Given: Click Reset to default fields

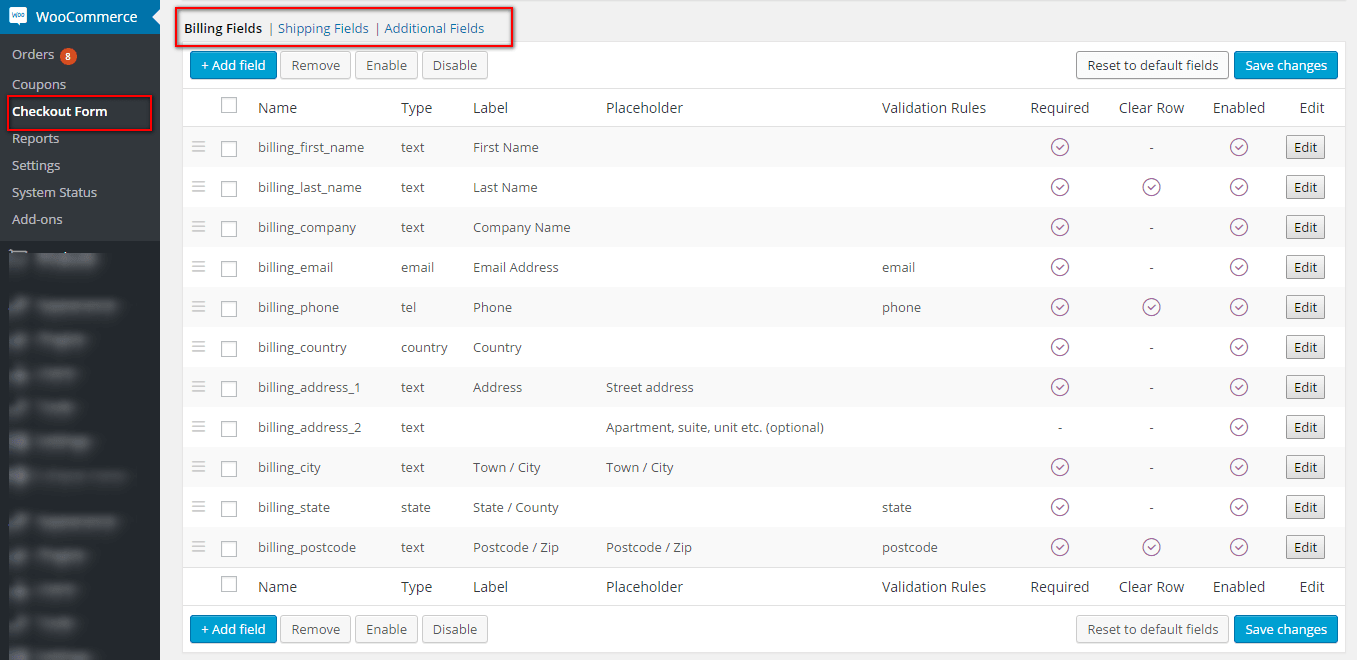Looking at the screenshot, I should [1152, 64].
